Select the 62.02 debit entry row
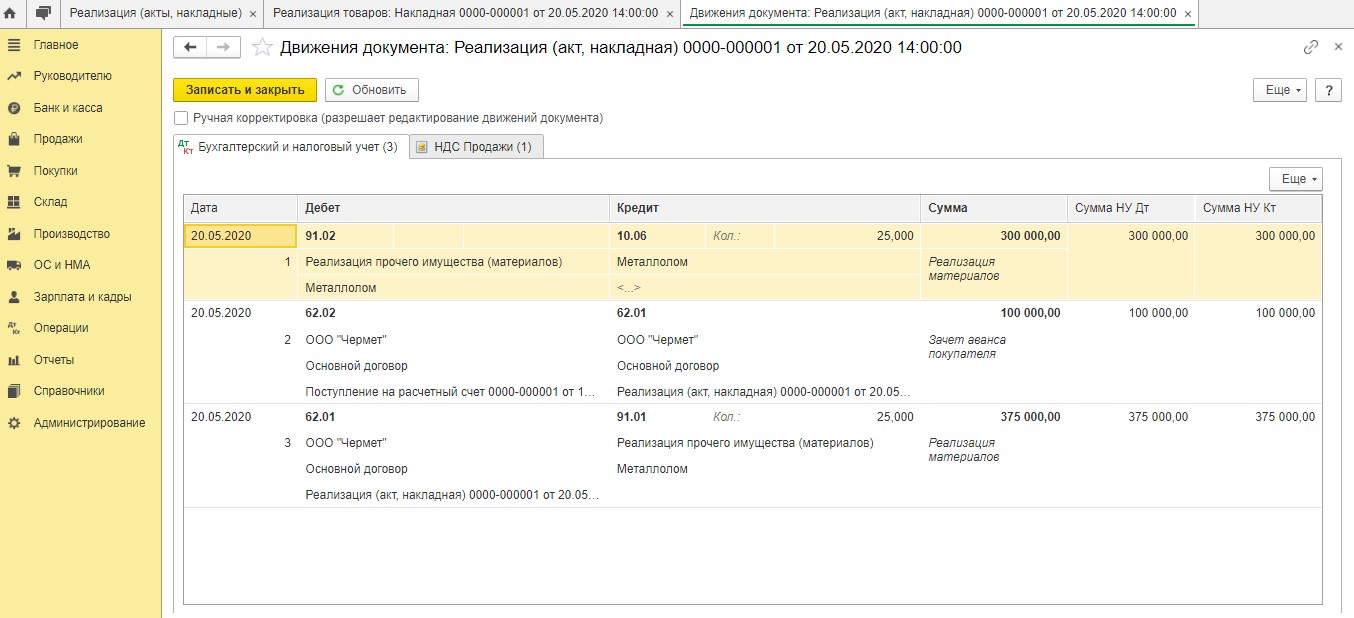Viewport: 1354px width, 618px height. 320,313
